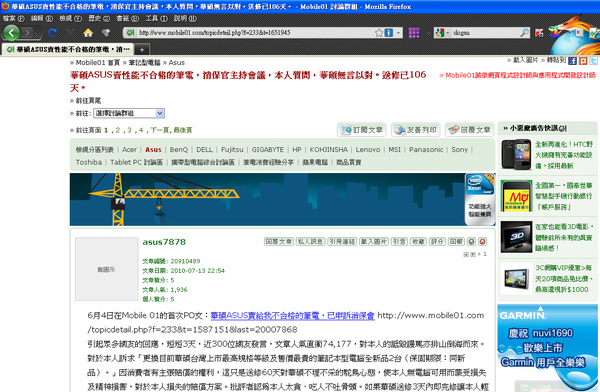The width and height of the screenshot is (600, 392).
Task: Click the red round icon in post toolbar
Action: [x=483, y=242]
